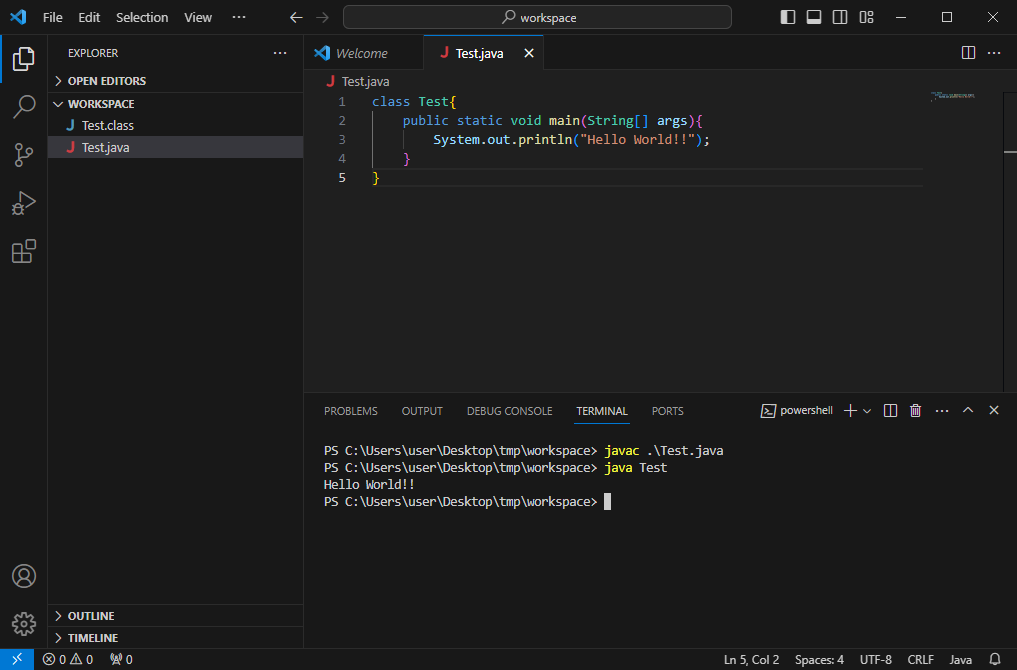The image size is (1017, 670).
Task: Change language mode via Java entry
Action: tap(961, 659)
